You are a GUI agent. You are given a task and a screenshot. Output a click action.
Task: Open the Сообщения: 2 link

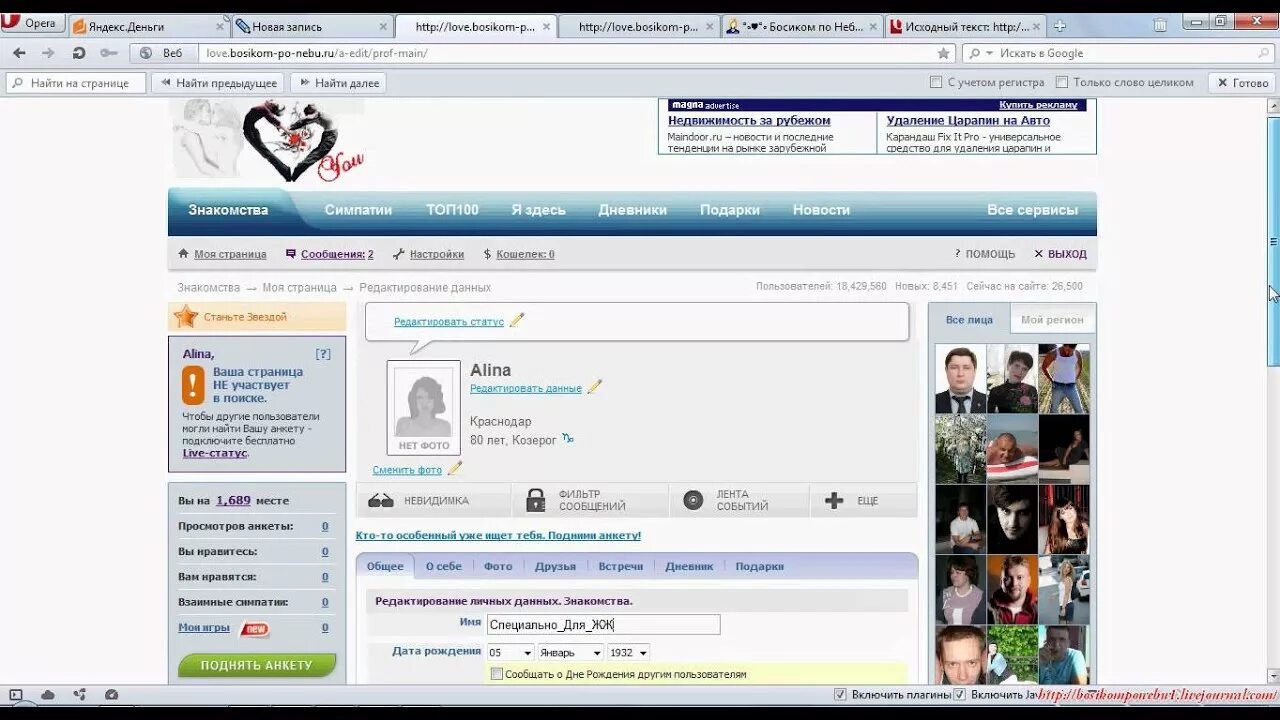(337, 254)
